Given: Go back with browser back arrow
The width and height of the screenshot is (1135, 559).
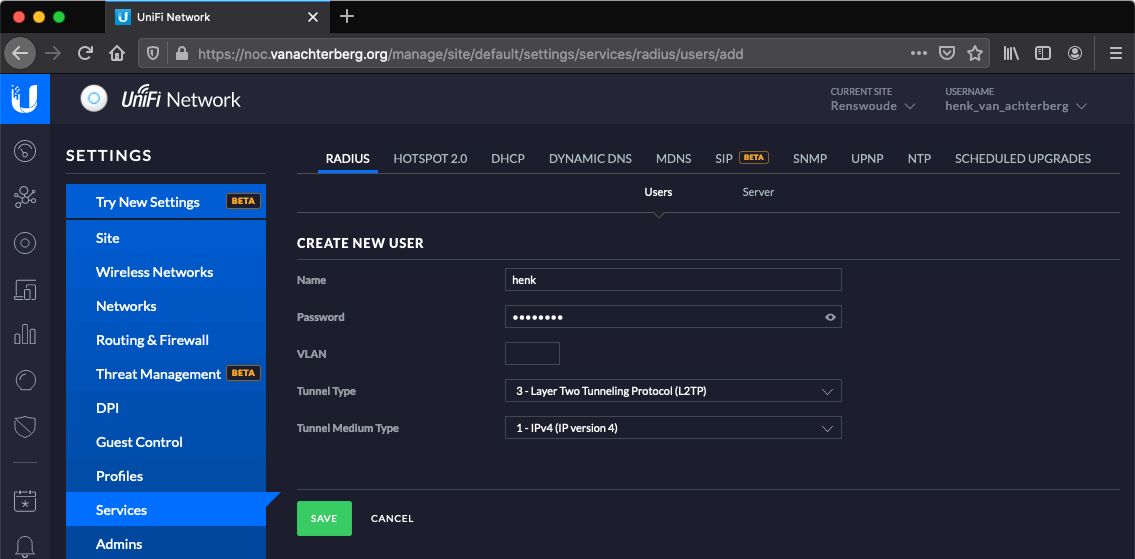Looking at the screenshot, I should (20, 53).
